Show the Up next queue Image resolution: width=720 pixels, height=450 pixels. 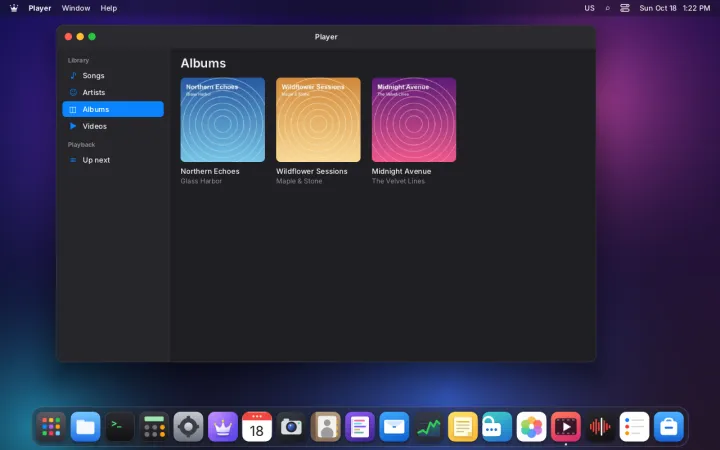[x=113, y=160]
